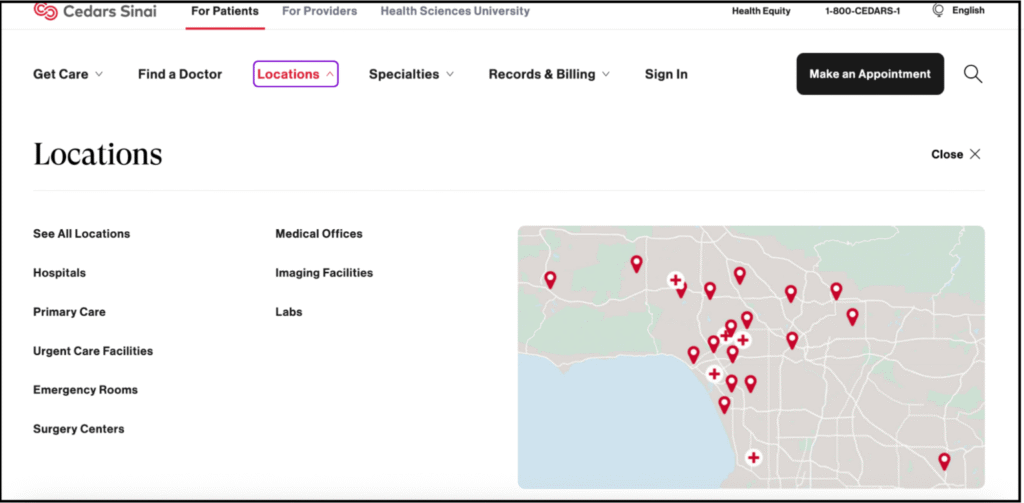Click the Make an Appointment button
Viewport: 1024px width, 503px height.
click(x=870, y=74)
